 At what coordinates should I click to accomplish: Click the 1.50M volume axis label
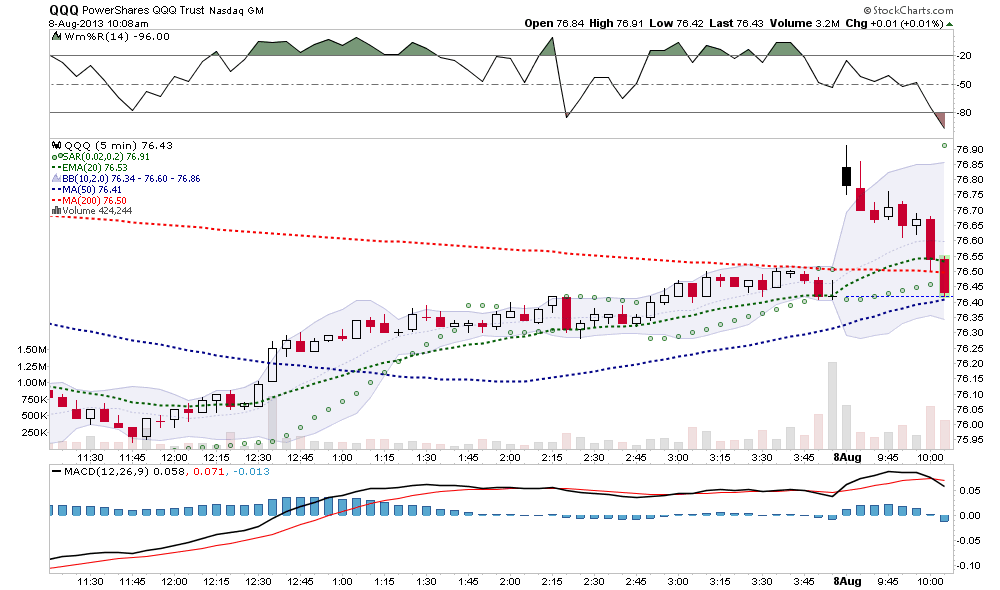click(x=32, y=350)
